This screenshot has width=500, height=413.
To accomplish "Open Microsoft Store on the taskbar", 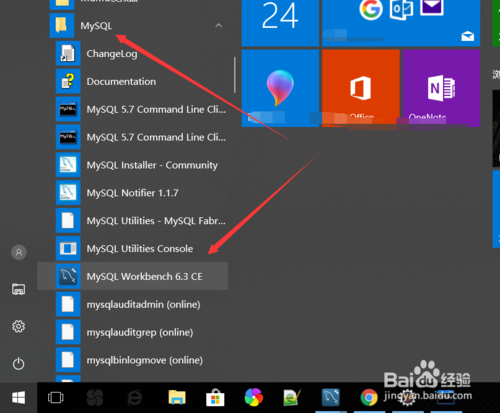I will tap(215, 398).
